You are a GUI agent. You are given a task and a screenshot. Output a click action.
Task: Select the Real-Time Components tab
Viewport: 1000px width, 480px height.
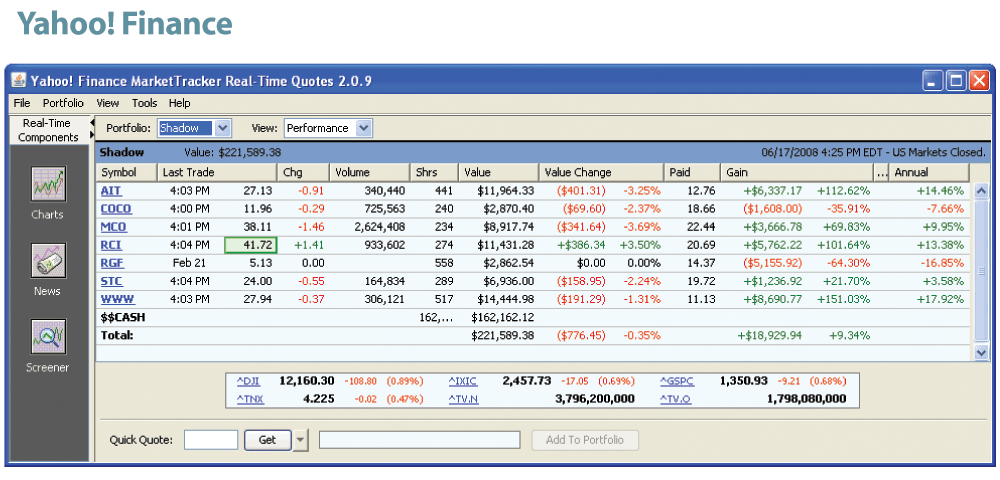[x=48, y=130]
